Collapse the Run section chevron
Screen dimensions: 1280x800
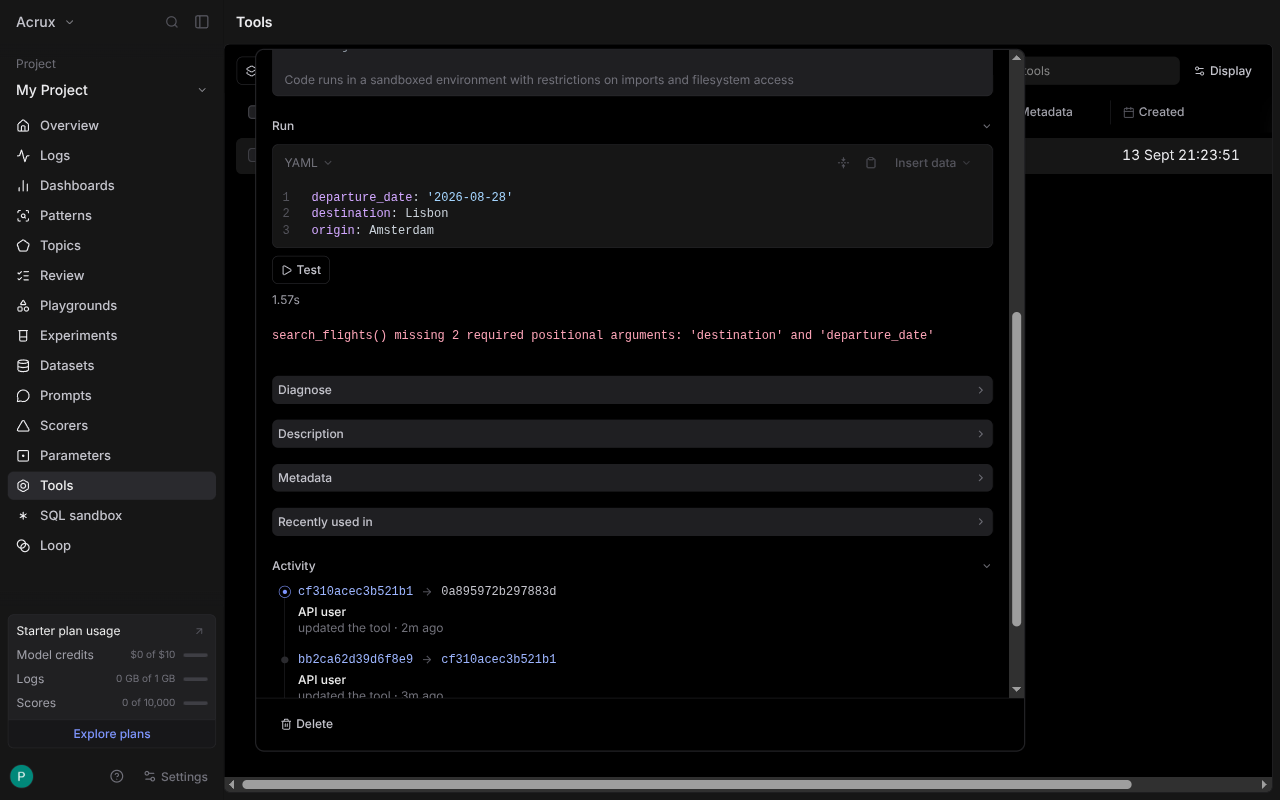(x=987, y=126)
